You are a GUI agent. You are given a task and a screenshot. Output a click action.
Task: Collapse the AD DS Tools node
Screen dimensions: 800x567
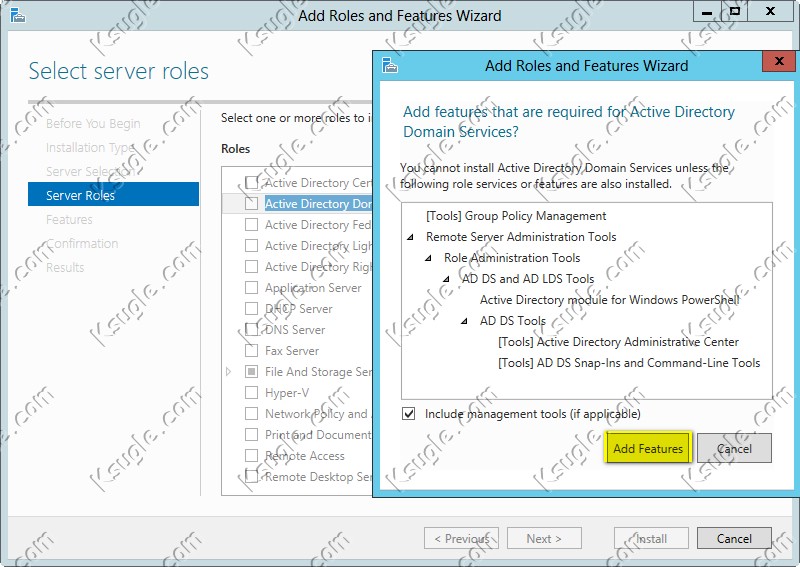point(464,321)
